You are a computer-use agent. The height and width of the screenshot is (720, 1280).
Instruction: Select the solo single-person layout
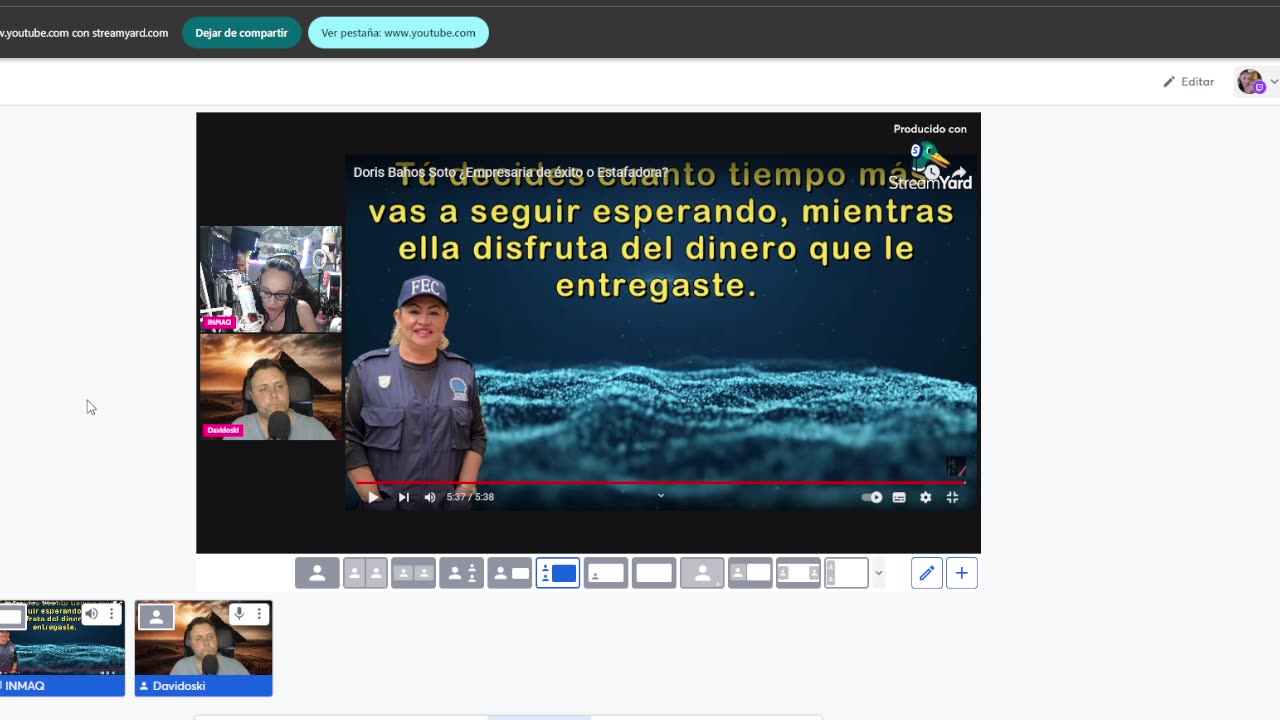click(x=317, y=573)
